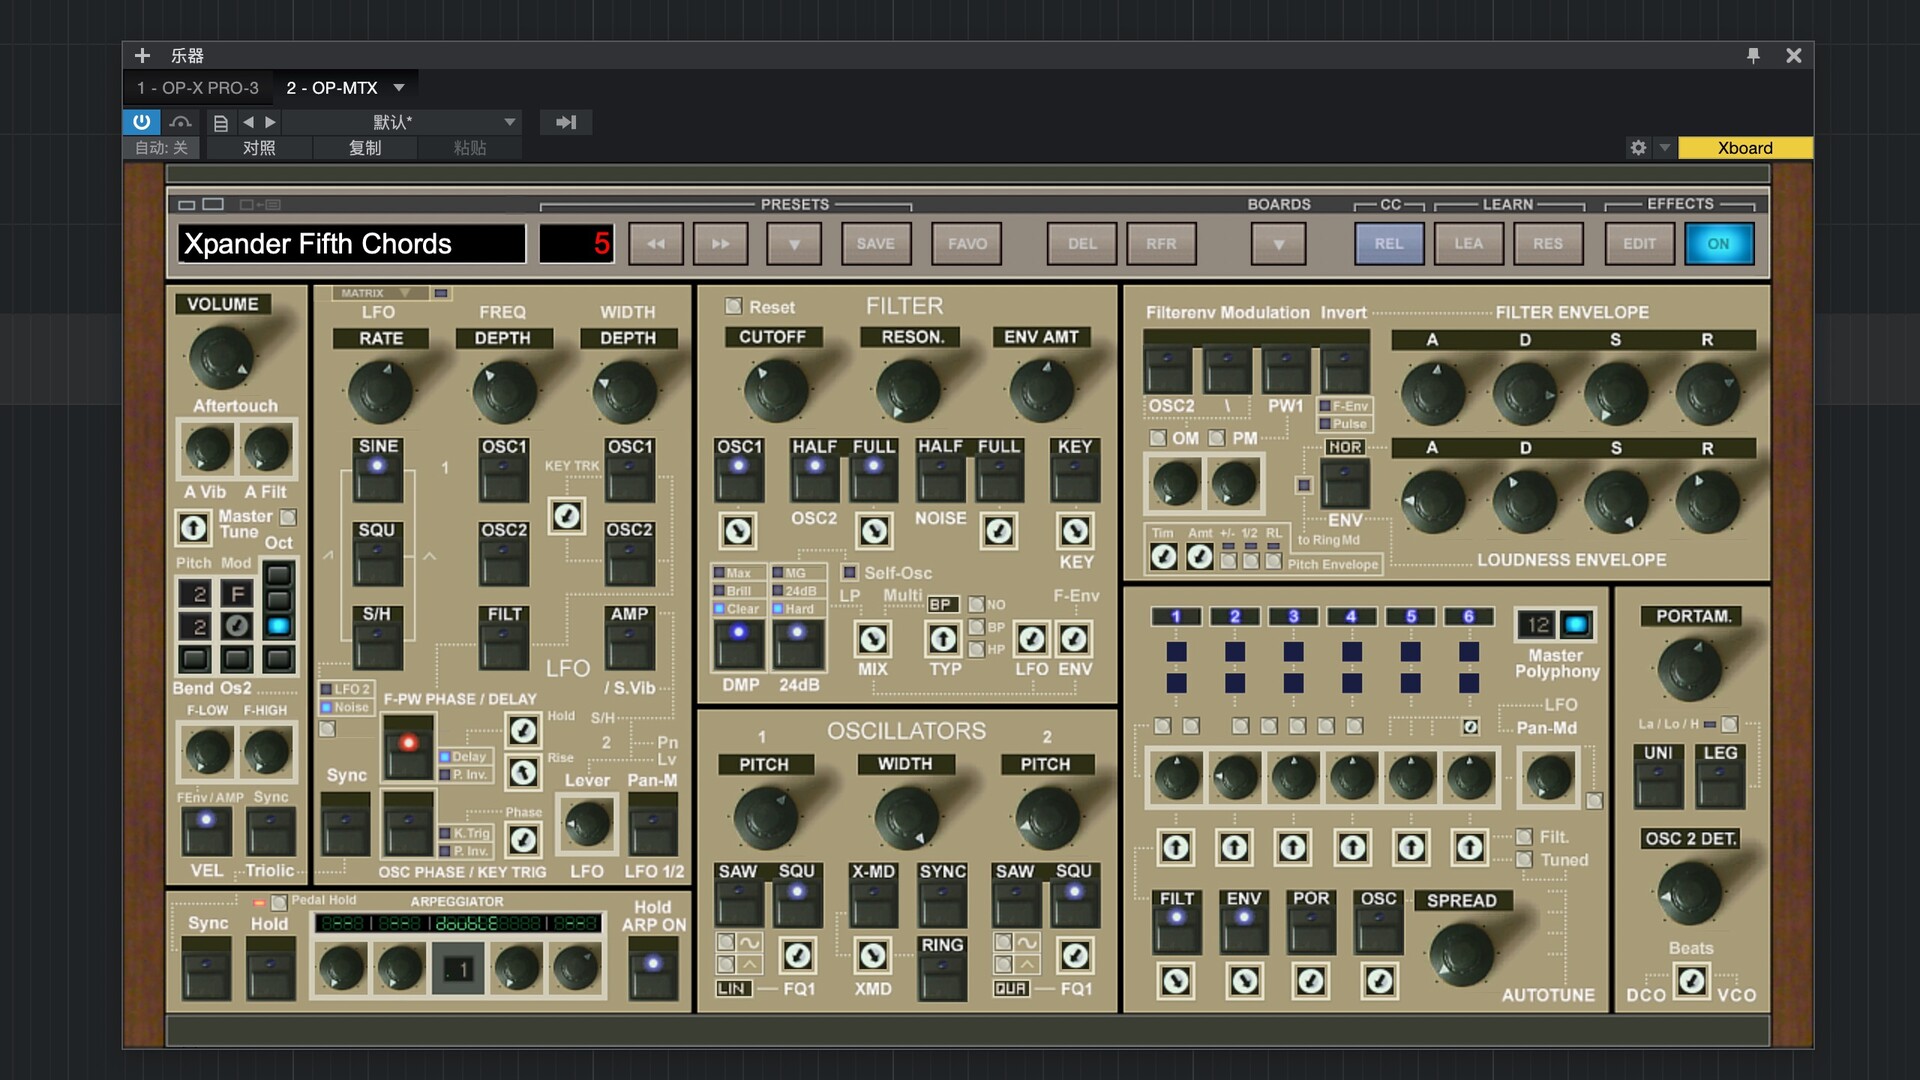The width and height of the screenshot is (1920, 1080).
Task: Click the sidechain arrow icon beside preset name
Action: [566, 122]
